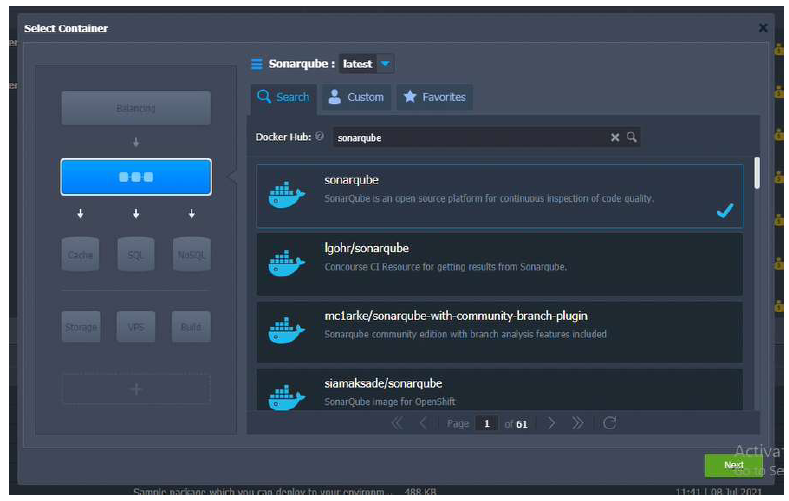Click the page number field
The image size is (789, 501).
click(487, 424)
